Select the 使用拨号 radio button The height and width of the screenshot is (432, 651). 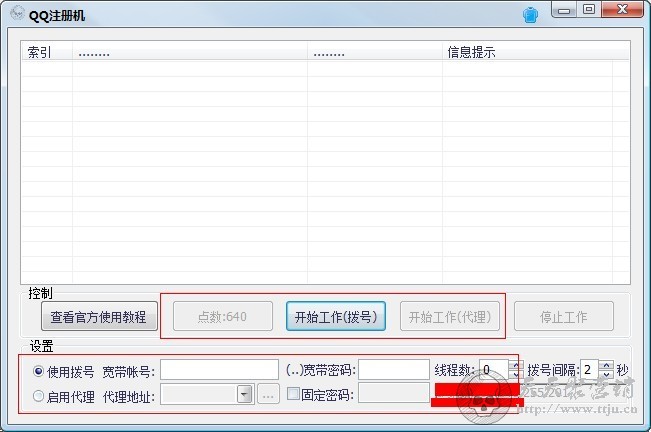pos(38,371)
